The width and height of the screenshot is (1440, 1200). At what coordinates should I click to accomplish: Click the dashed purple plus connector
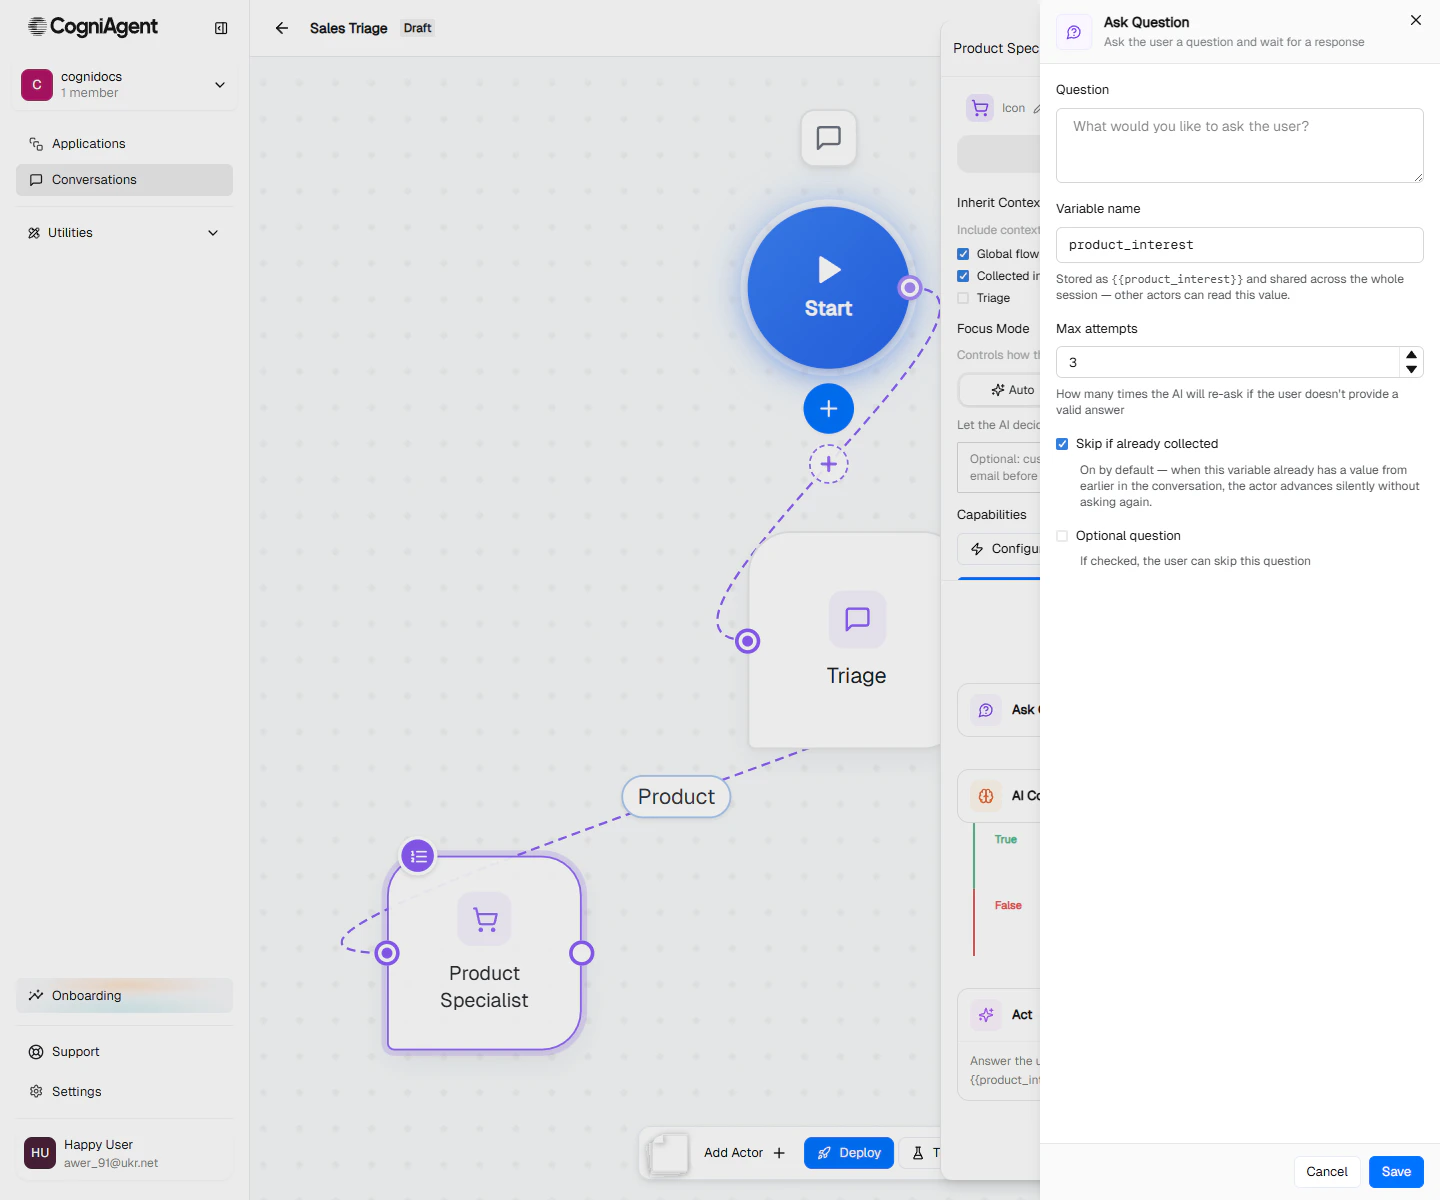click(x=829, y=464)
